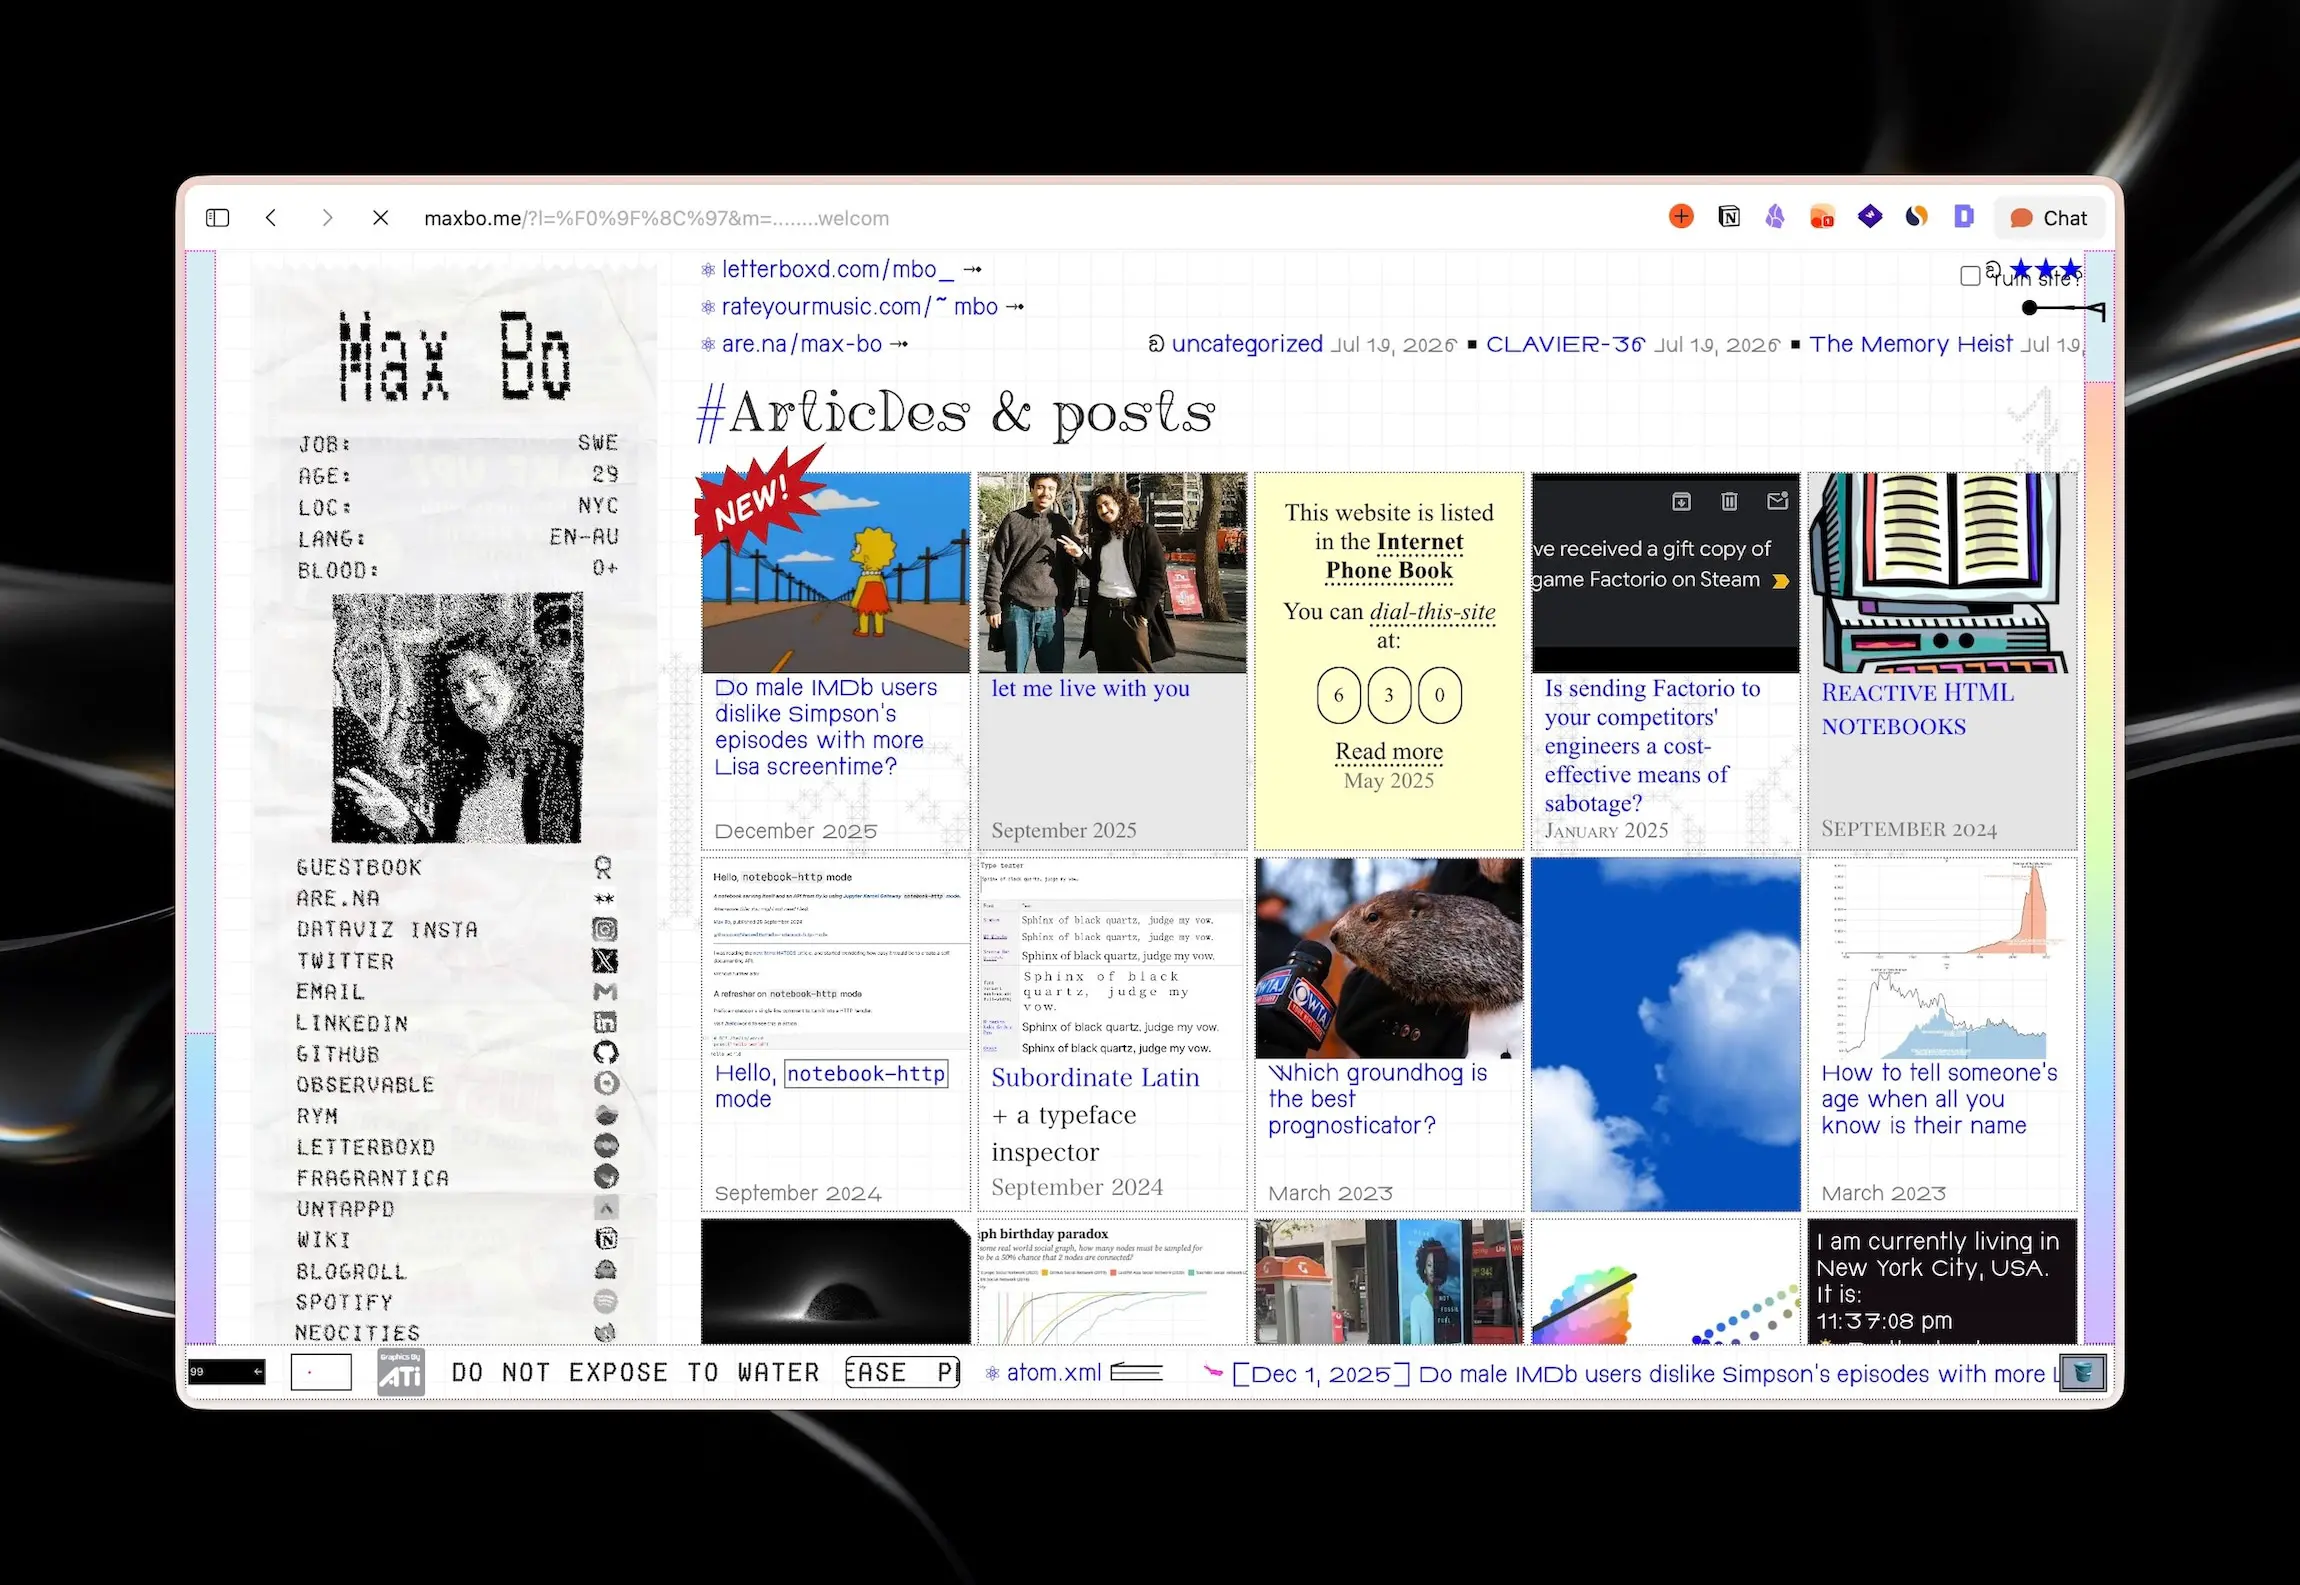The height and width of the screenshot is (1585, 2300).
Task: Click the Spotify icon in sidebar
Action: click(605, 1301)
